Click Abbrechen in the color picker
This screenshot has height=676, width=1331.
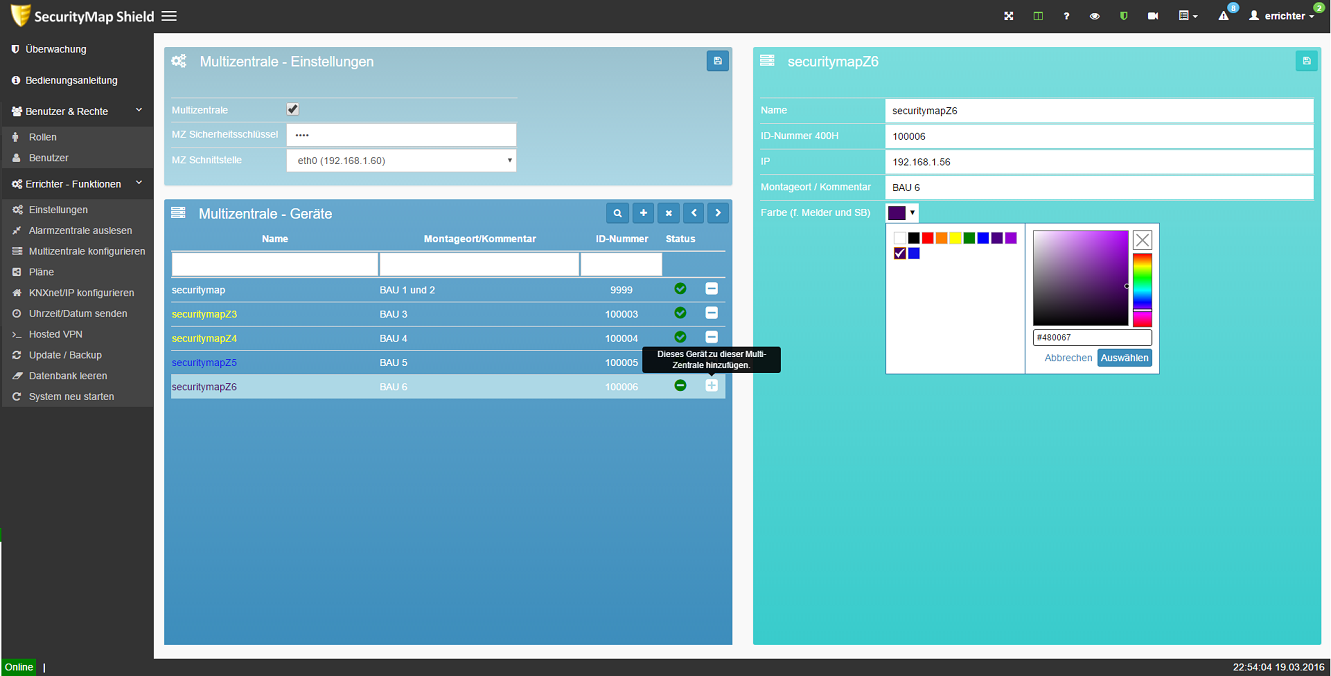pos(1068,358)
